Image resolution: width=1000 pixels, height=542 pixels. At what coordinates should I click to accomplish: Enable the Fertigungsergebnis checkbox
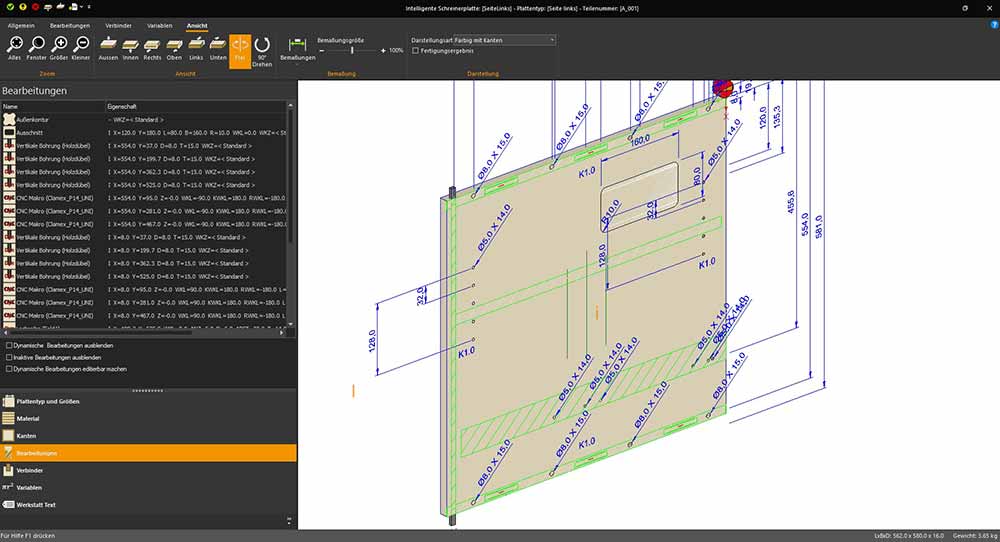416,51
